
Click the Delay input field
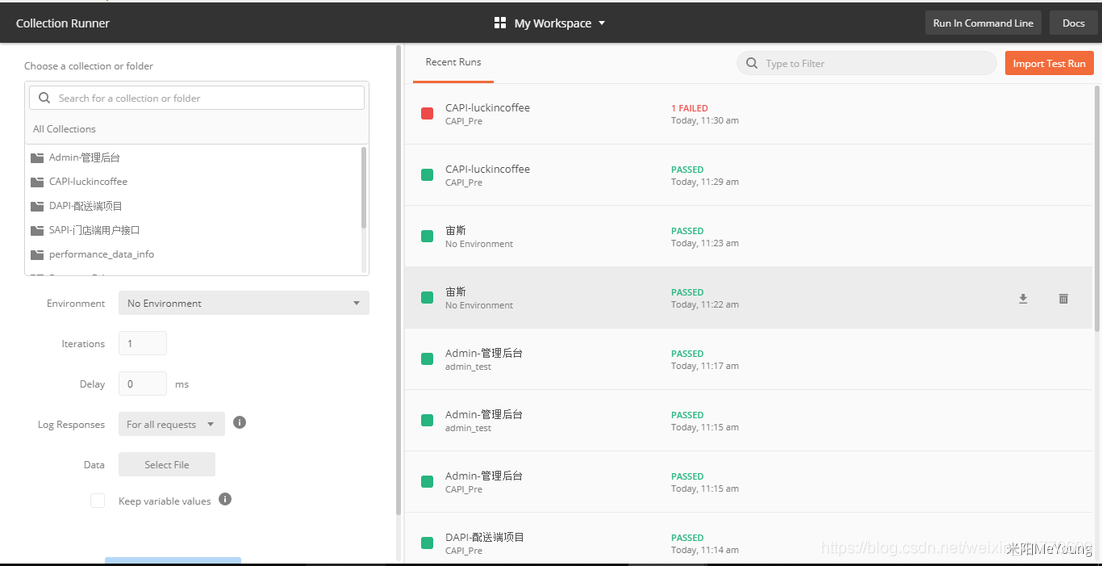click(x=143, y=384)
